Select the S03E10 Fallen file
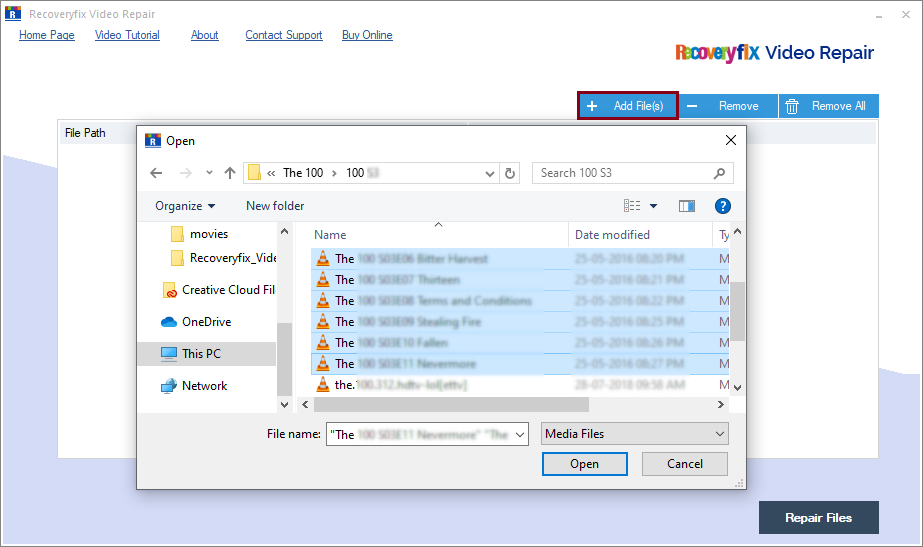The image size is (923, 547). (520, 343)
